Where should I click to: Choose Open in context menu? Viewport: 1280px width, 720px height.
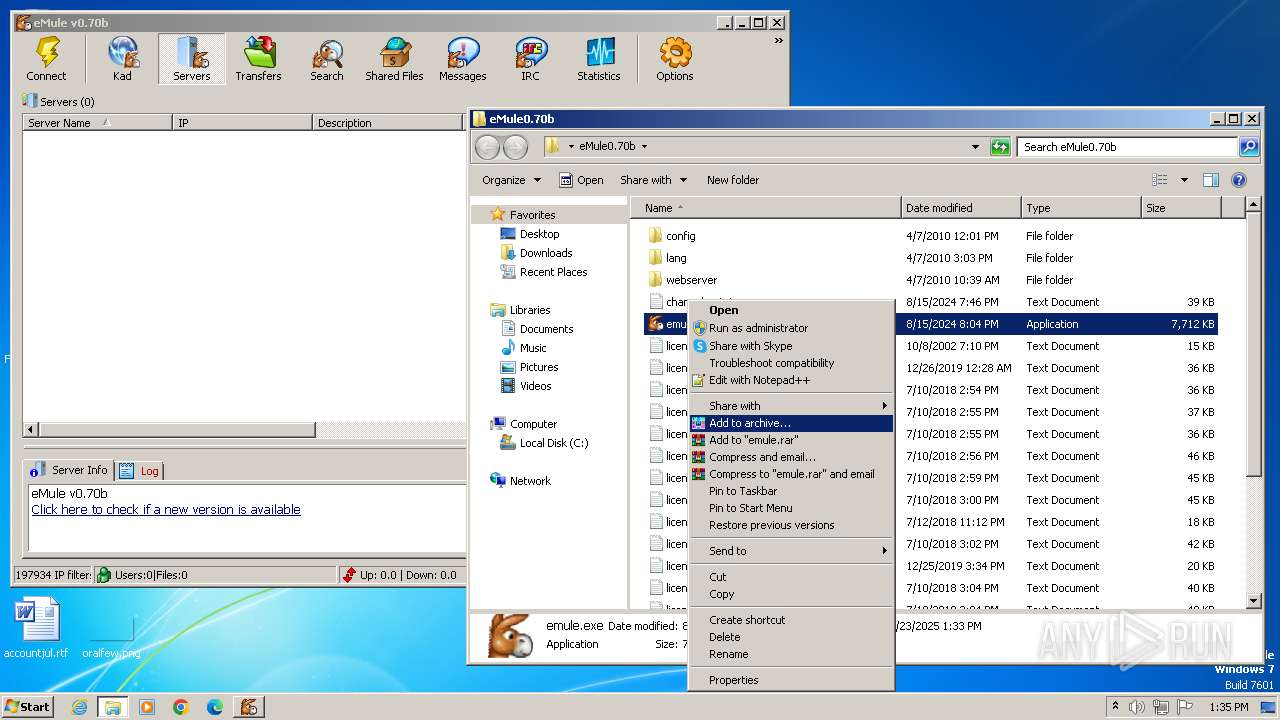point(791,310)
